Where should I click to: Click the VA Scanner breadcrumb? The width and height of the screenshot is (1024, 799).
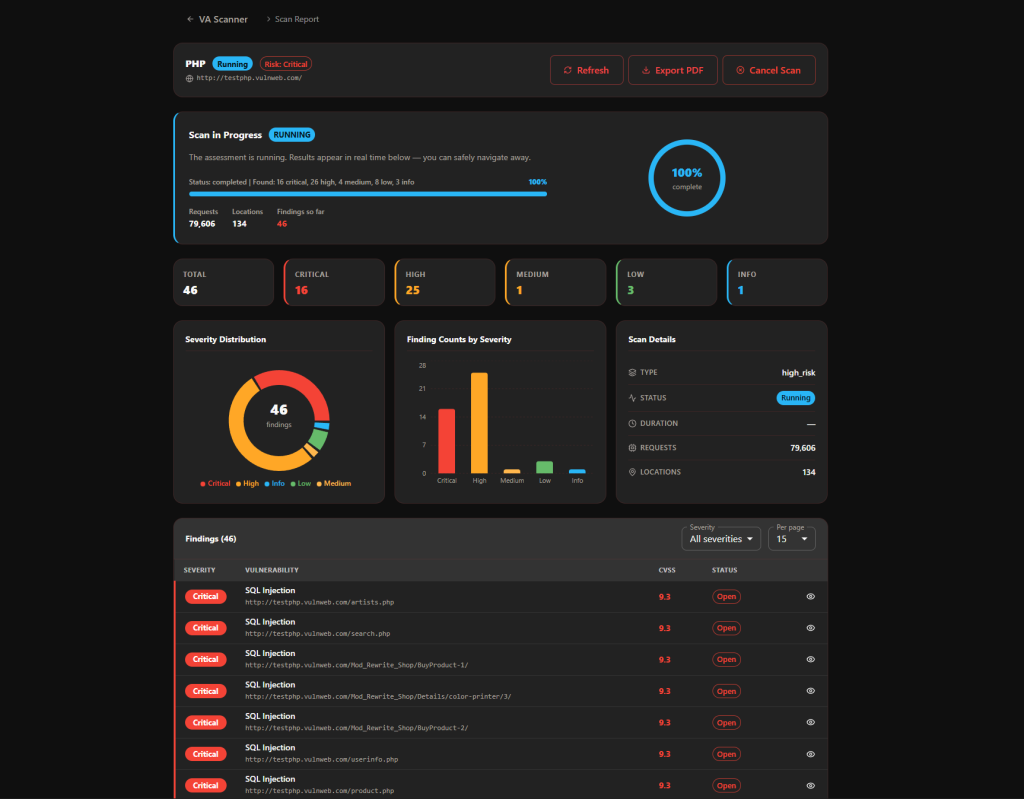click(x=222, y=19)
